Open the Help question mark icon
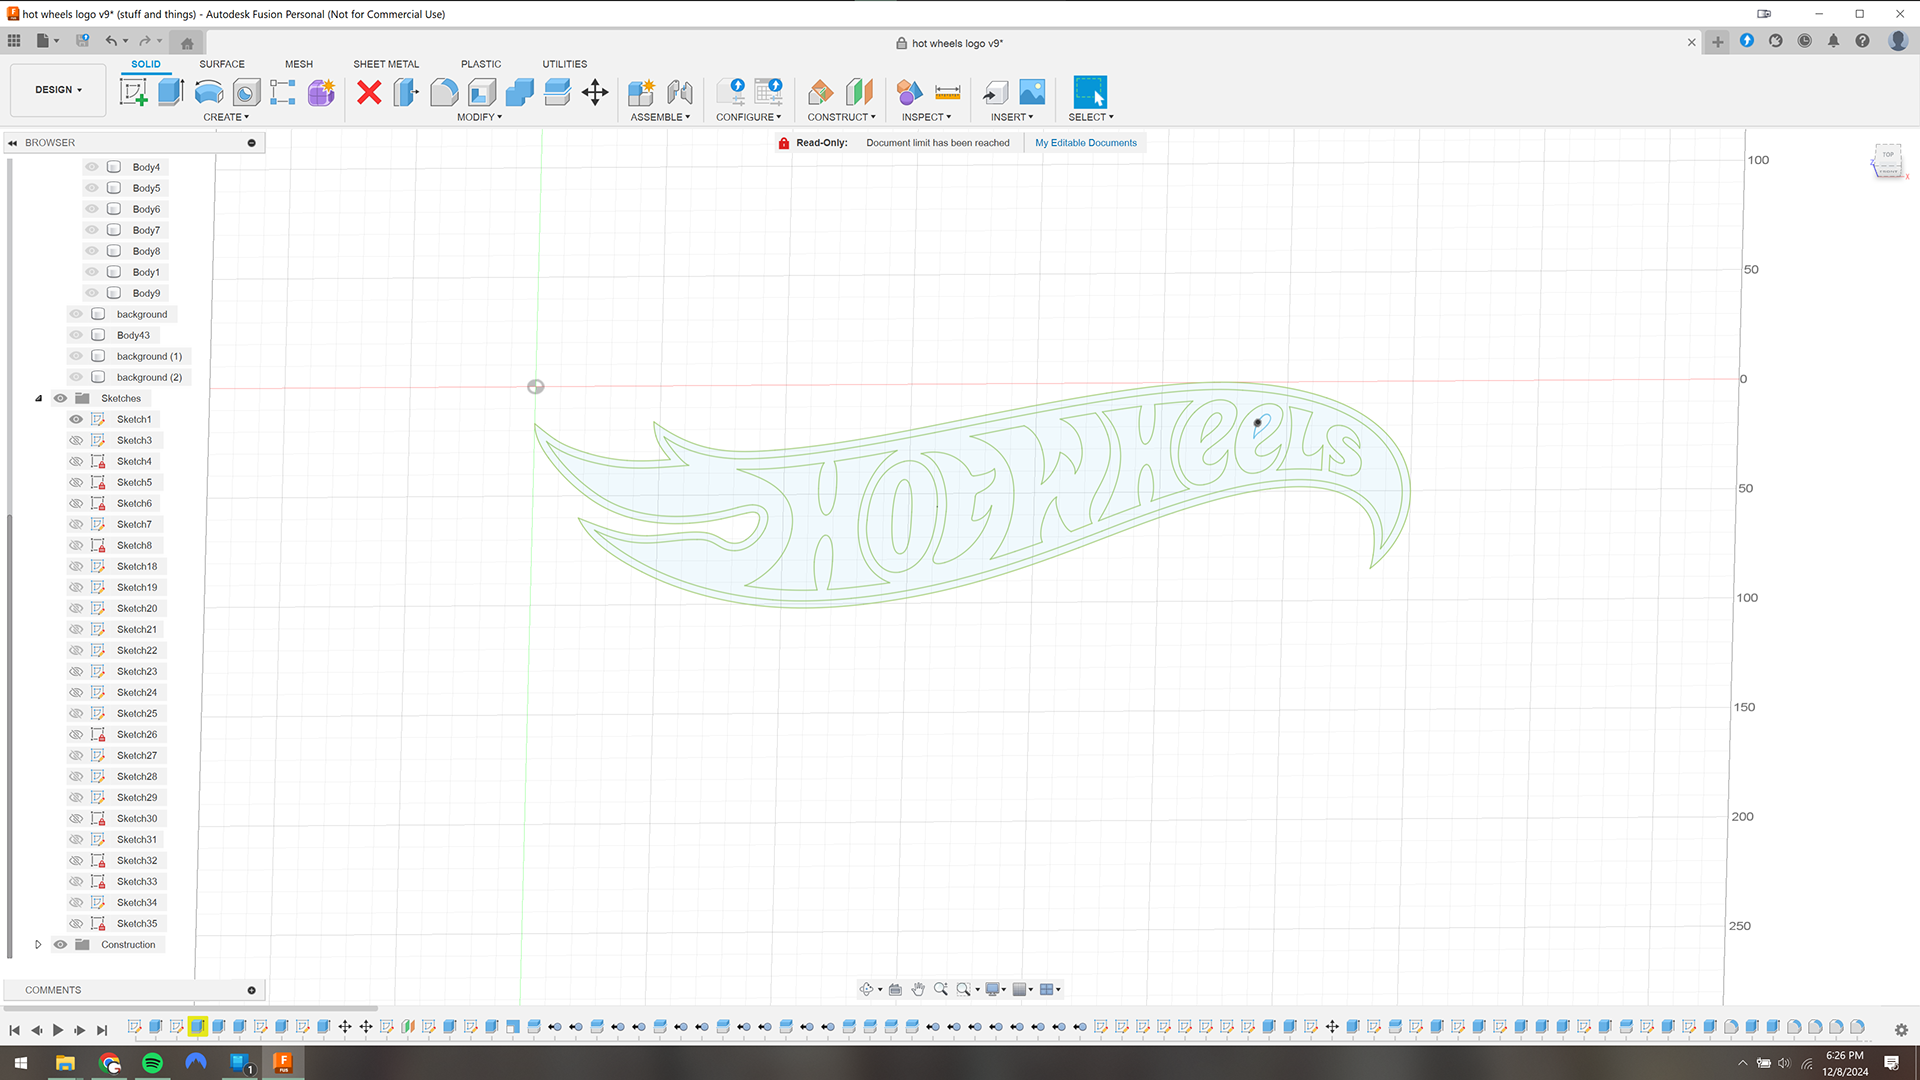The width and height of the screenshot is (1920, 1080). [x=1862, y=41]
